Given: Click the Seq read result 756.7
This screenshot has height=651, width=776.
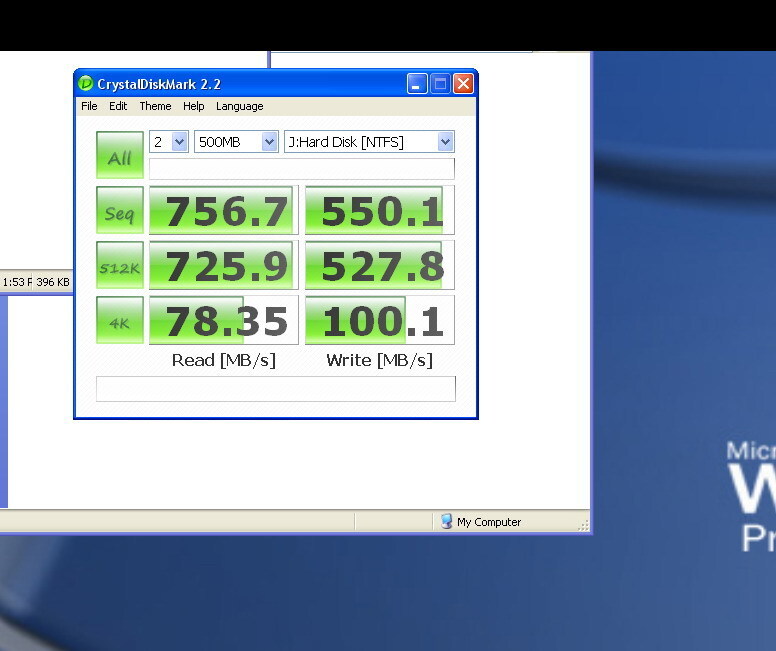Looking at the screenshot, I should [x=223, y=211].
